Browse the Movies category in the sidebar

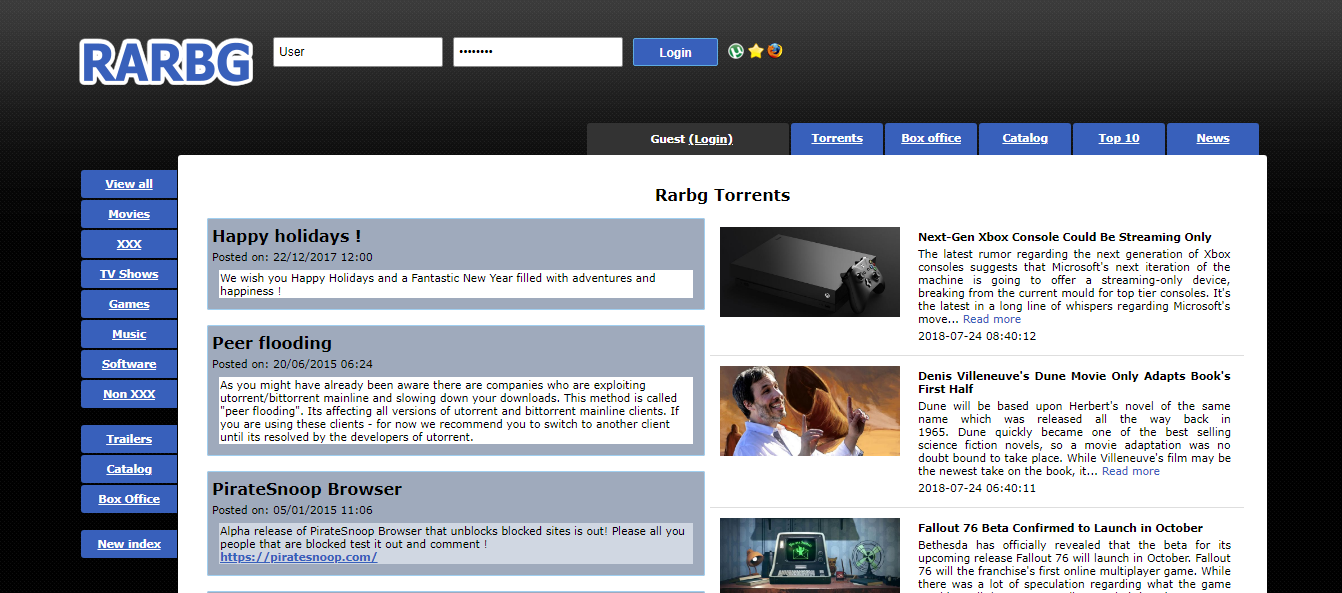(x=129, y=214)
